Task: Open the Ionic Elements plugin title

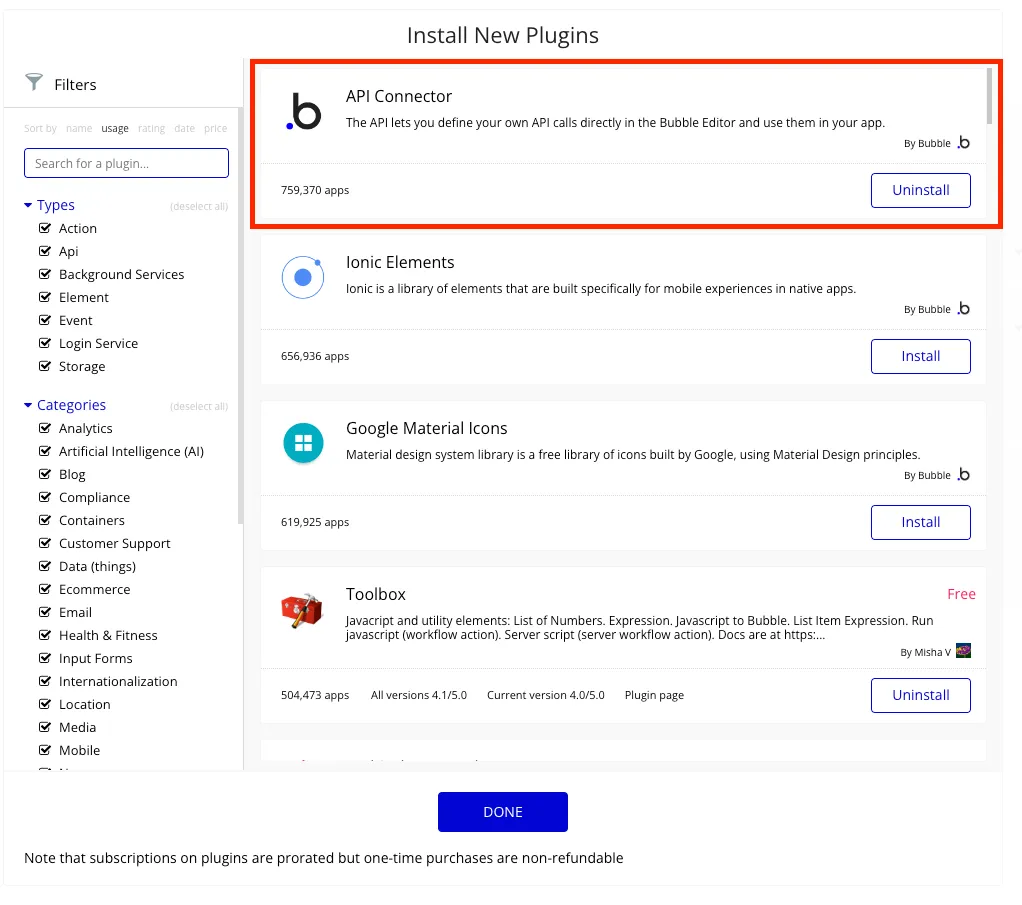Action: click(400, 262)
